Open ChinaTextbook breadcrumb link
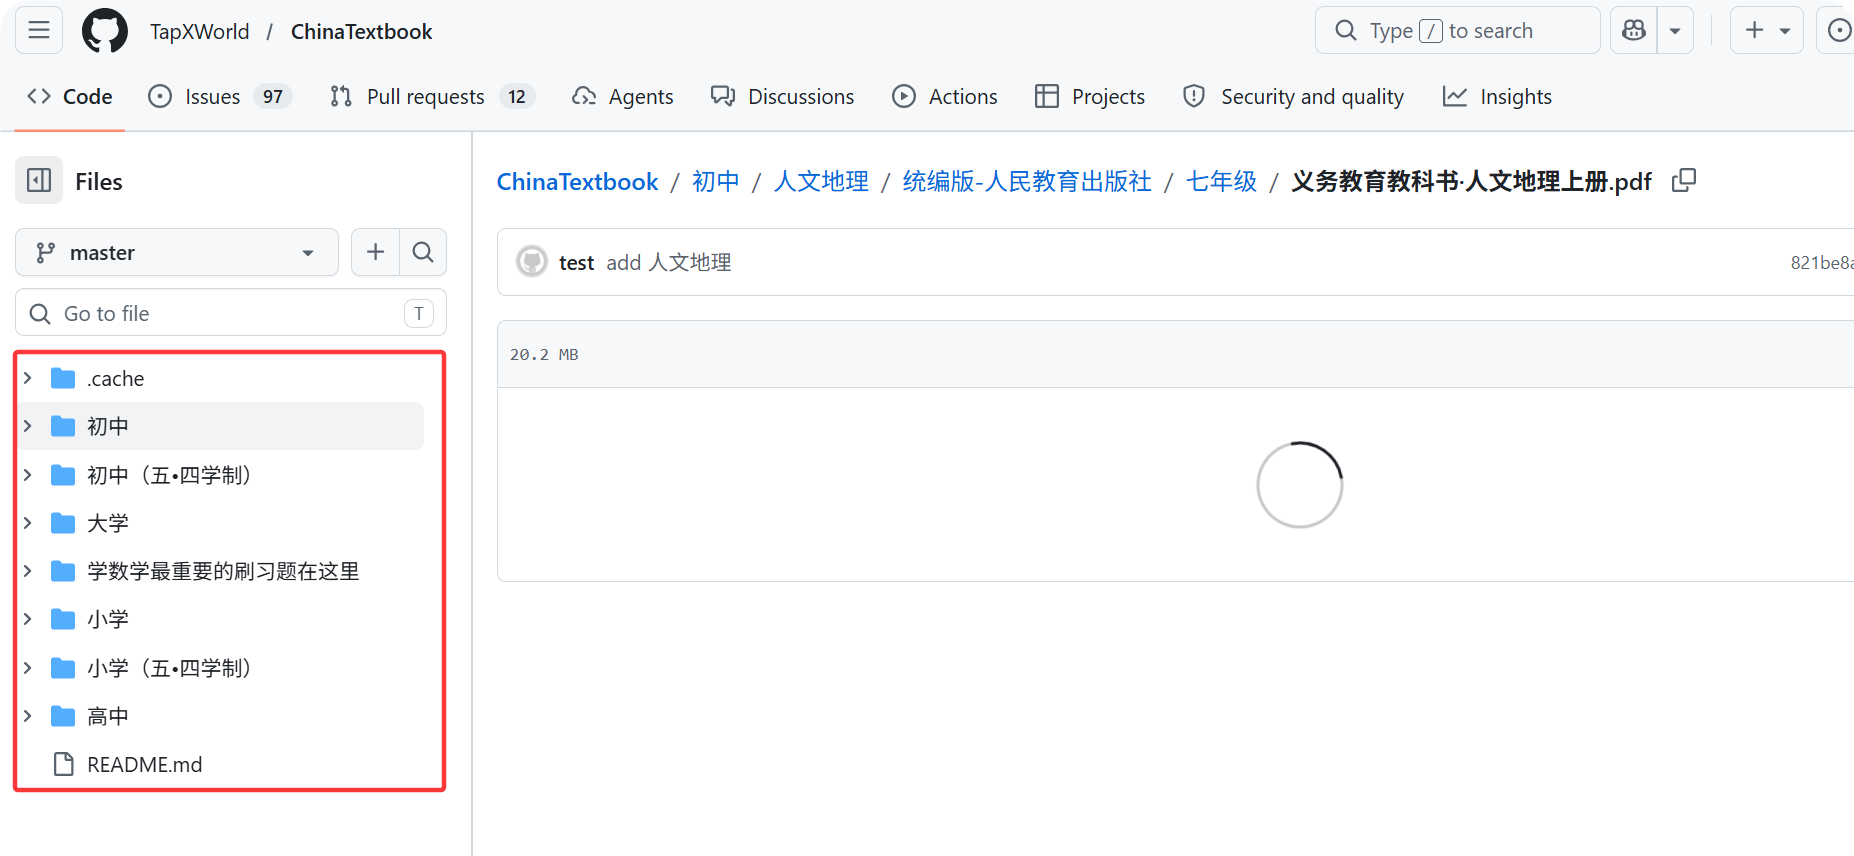 point(577,181)
